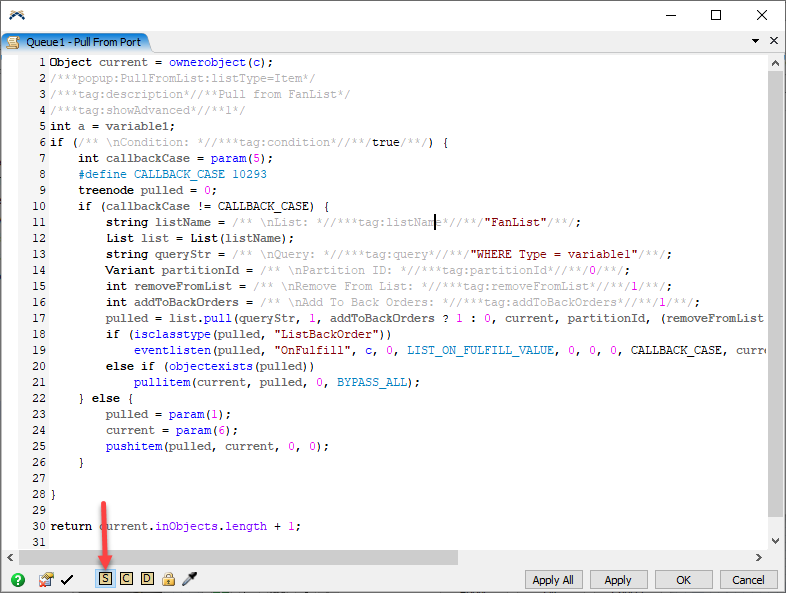Click the vertical scrollbar up arrow
786x593 pixels.
775,63
